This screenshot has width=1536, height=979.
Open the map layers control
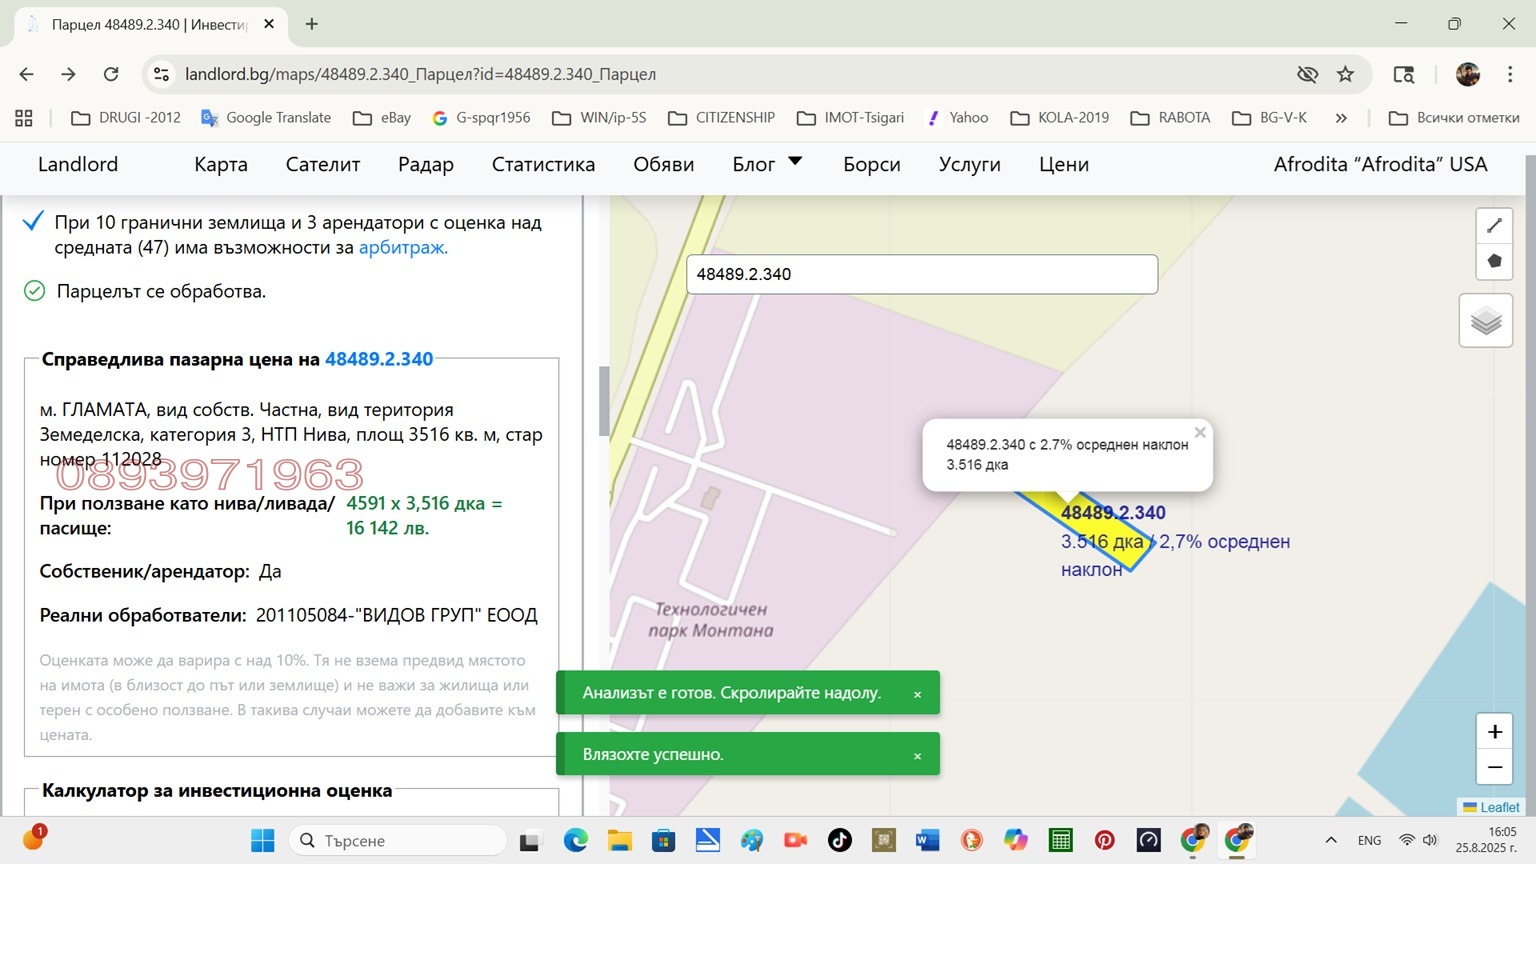pos(1485,321)
